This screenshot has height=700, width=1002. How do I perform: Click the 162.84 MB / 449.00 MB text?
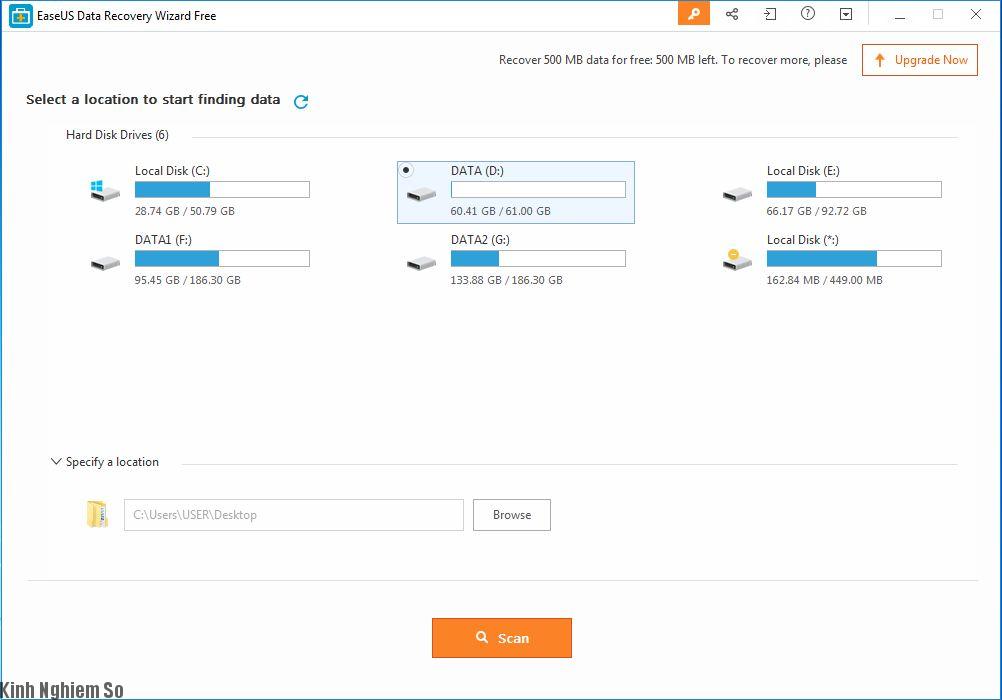tap(824, 280)
